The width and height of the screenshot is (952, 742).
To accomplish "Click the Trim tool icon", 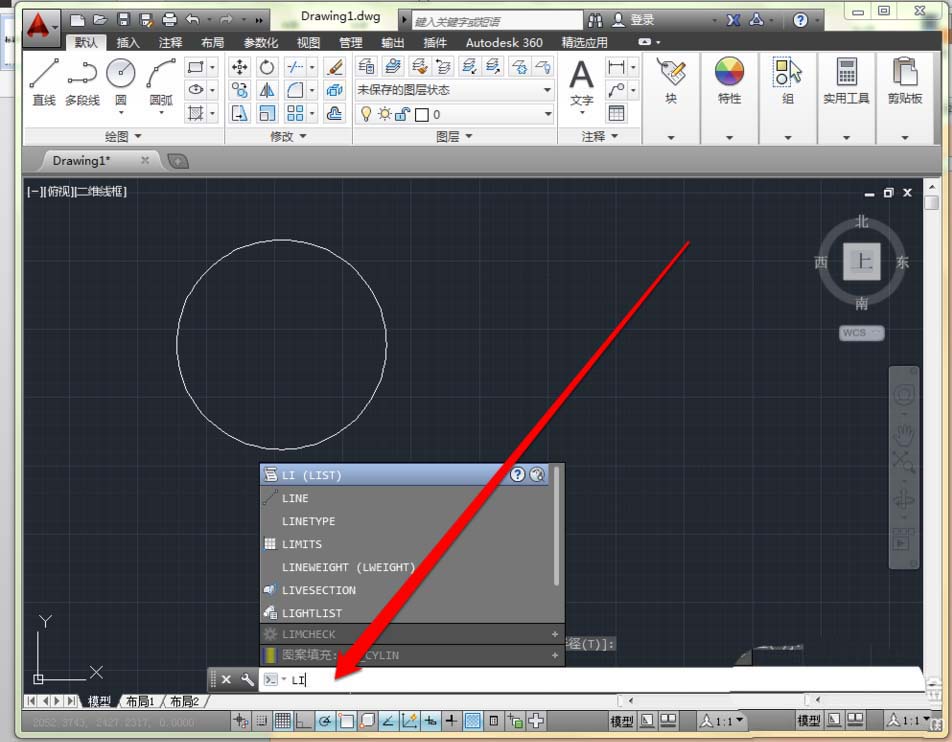I will [295, 67].
